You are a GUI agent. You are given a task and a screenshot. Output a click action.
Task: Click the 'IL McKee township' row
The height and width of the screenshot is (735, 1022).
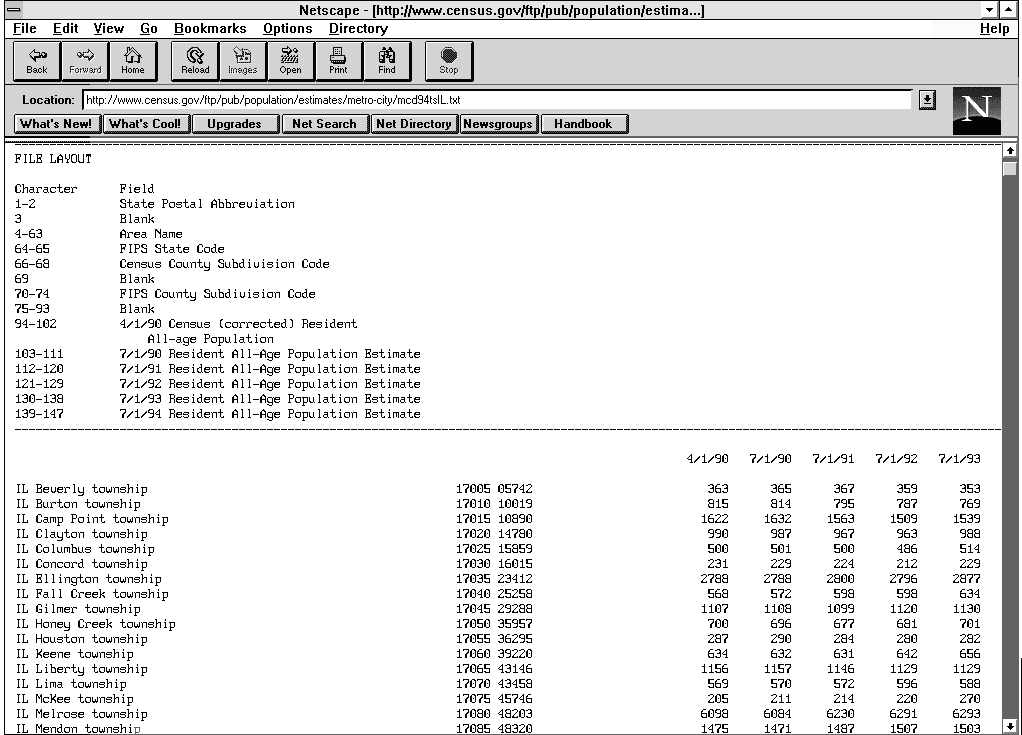click(x=498, y=699)
